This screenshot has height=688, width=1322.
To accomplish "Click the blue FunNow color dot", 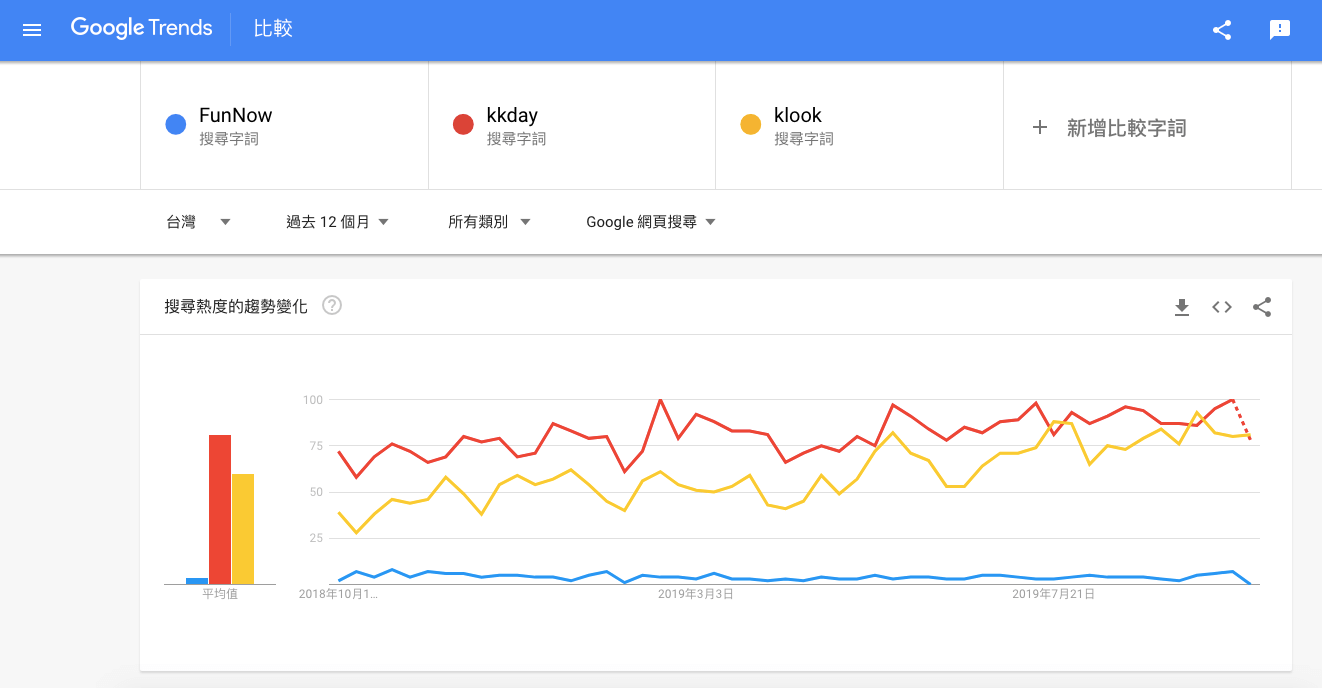I will (x=176, y=125).
